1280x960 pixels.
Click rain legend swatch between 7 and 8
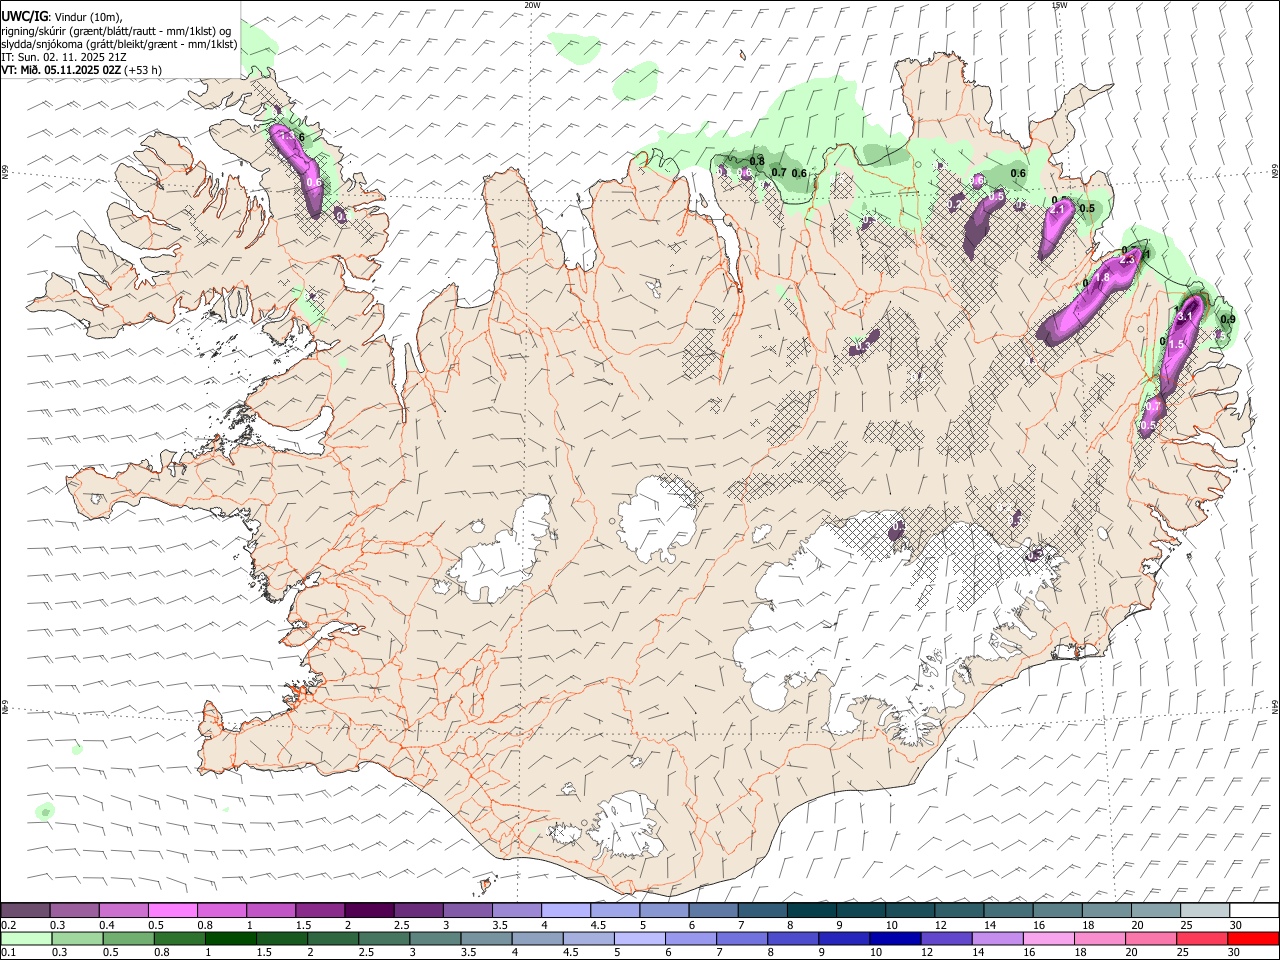(x=741, y=938)
